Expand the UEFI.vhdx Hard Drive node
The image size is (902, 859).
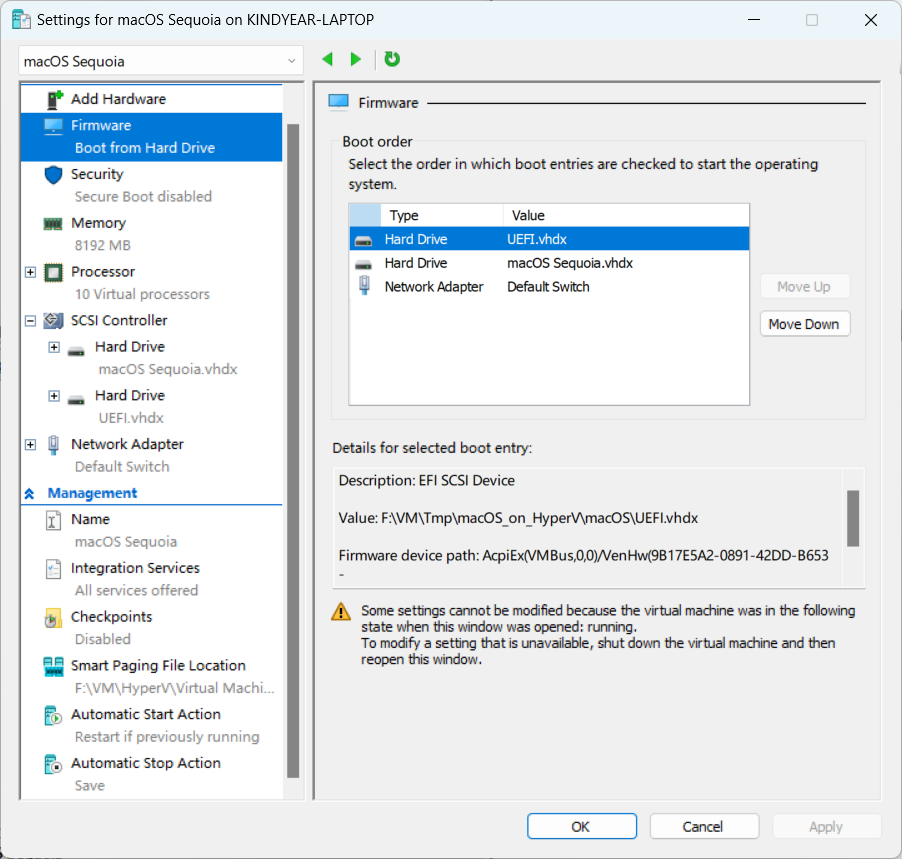click(x=54, y=396)
